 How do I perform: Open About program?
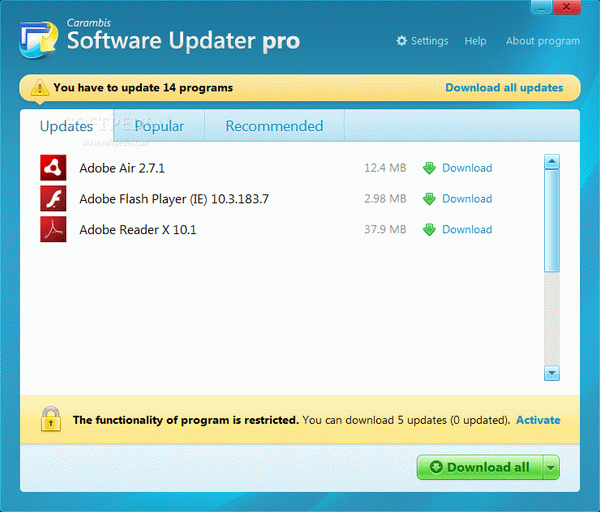point(543,41)
